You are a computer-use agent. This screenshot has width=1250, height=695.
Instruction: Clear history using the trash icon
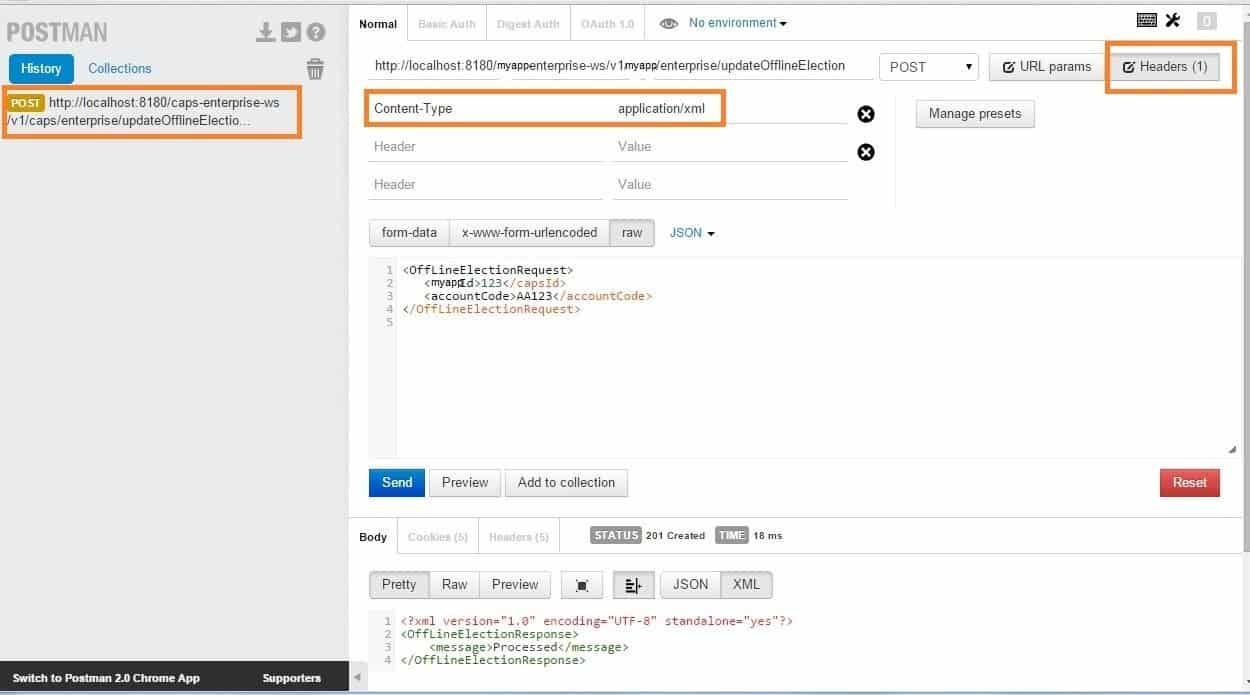click(x=315, y=69)
